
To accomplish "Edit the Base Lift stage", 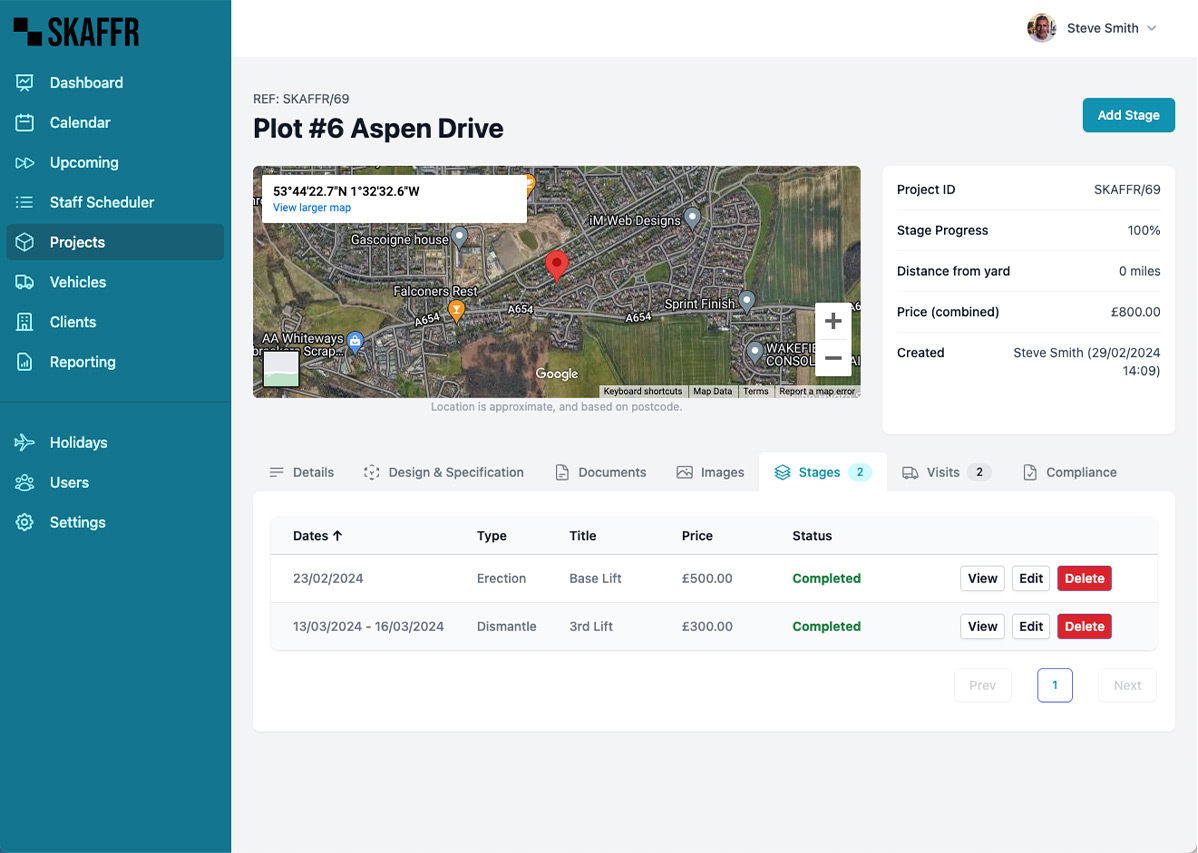I will (x=1031, y=578).
